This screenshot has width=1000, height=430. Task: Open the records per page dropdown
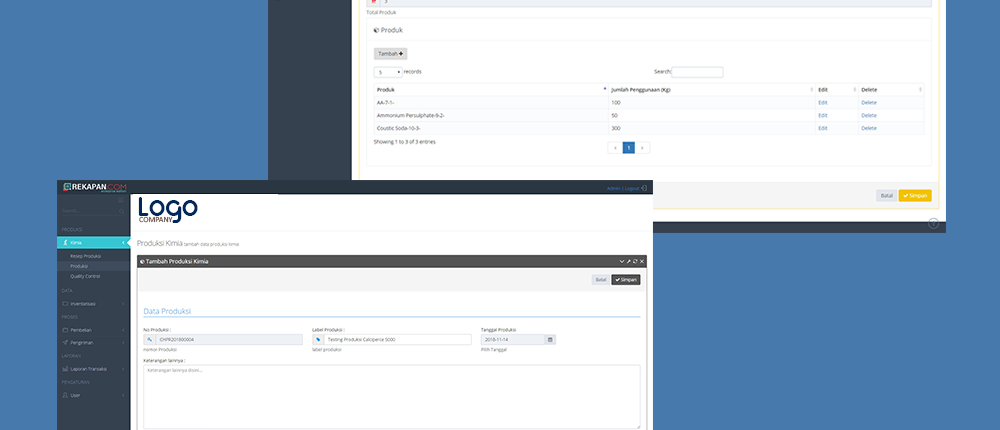[x=388, y=72]
